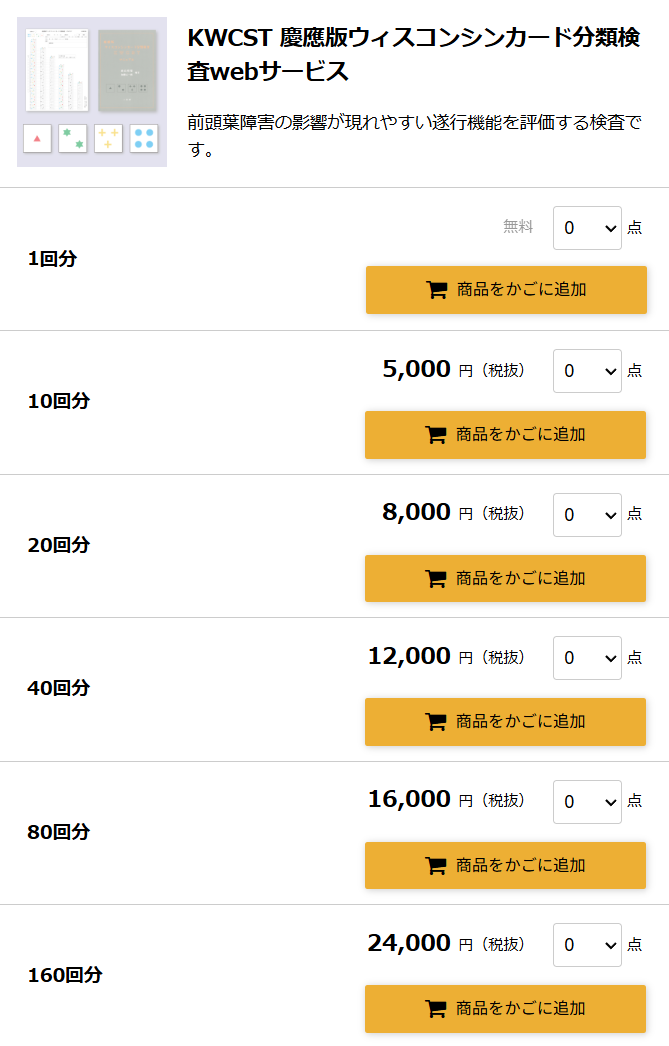Open the quantity dropdown for 10回分
Viewport: 669px width, 1046px height.
[587, 370]
